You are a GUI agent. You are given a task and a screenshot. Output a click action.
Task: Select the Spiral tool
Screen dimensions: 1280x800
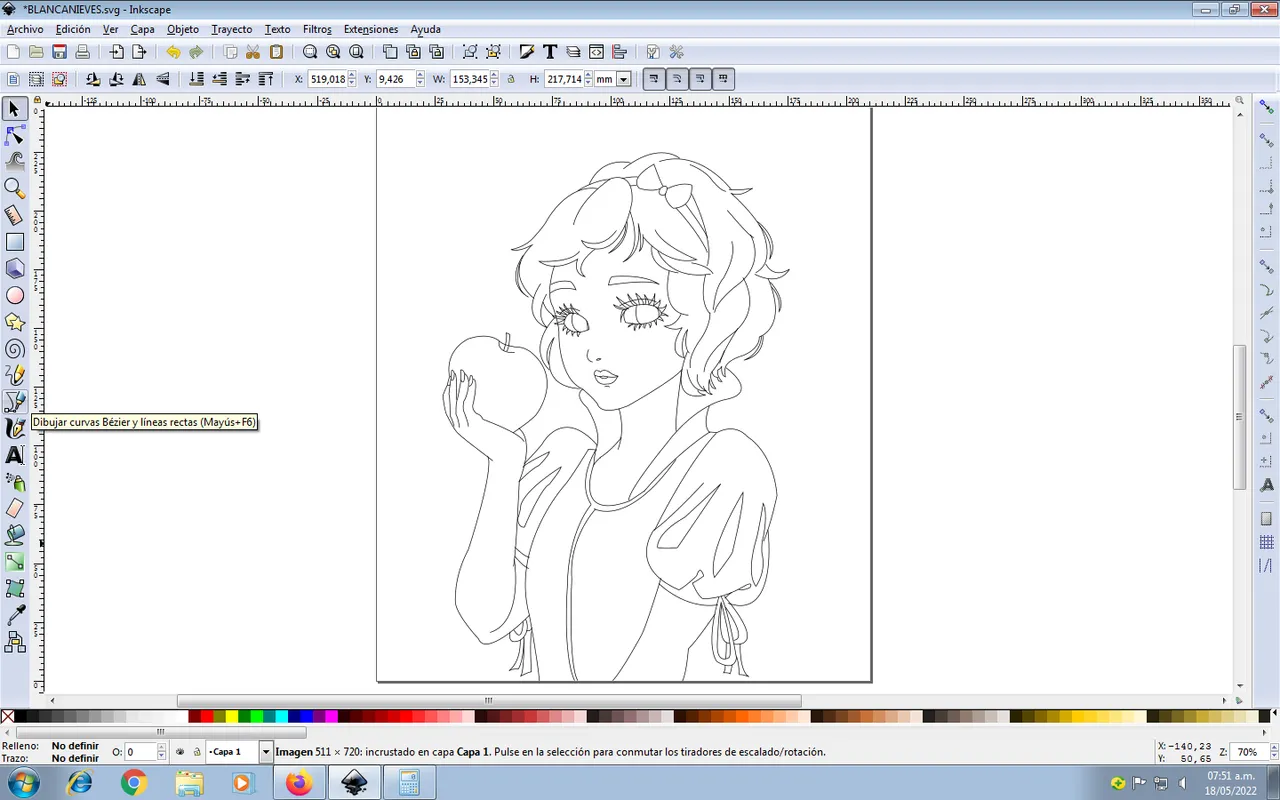[x=15, y=349]
